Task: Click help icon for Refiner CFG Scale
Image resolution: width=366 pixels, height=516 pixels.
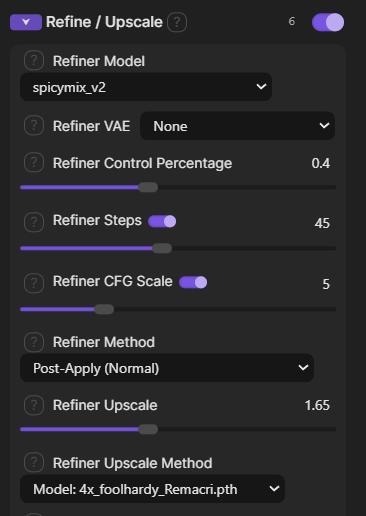Action: 34,283
